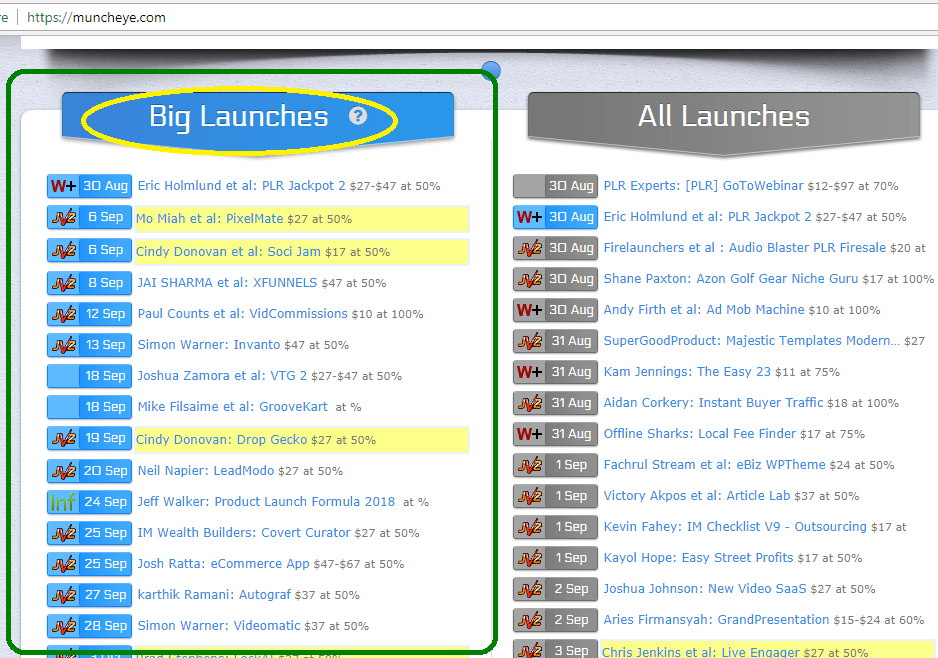Click the JVZoo badge next to LeadModo

pos(63,471)
